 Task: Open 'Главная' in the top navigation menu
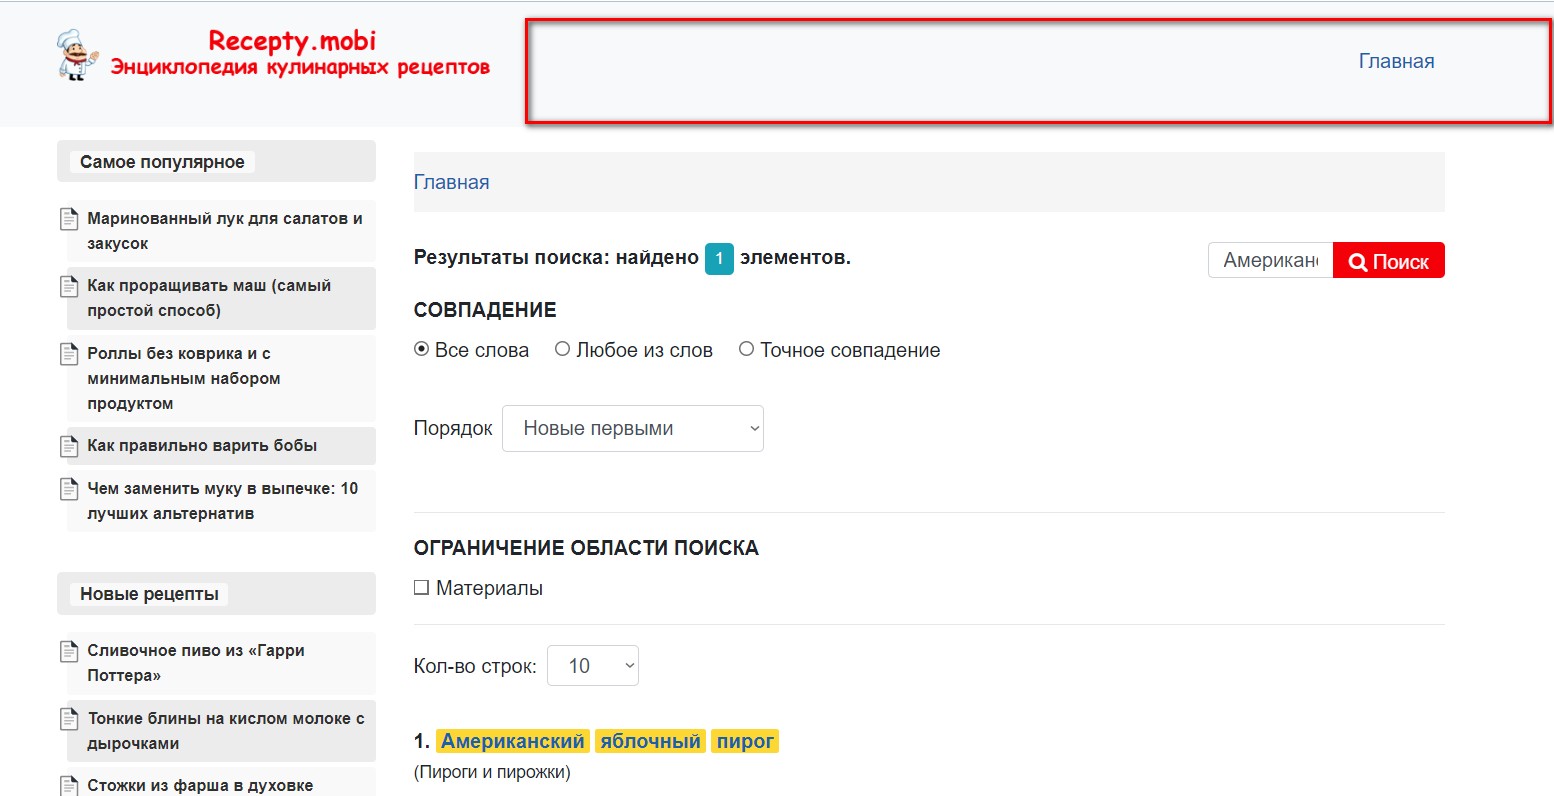point(1396,61)
